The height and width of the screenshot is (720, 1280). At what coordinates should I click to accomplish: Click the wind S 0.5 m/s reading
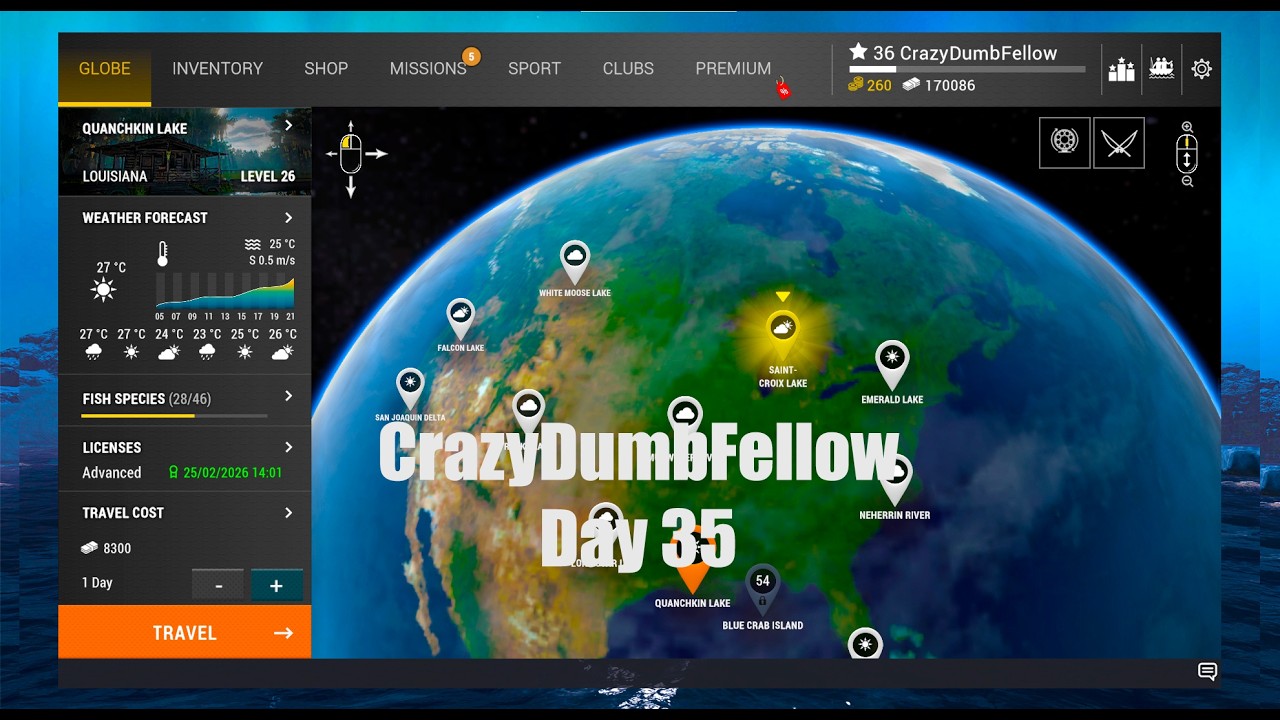[x=272, y=260]
